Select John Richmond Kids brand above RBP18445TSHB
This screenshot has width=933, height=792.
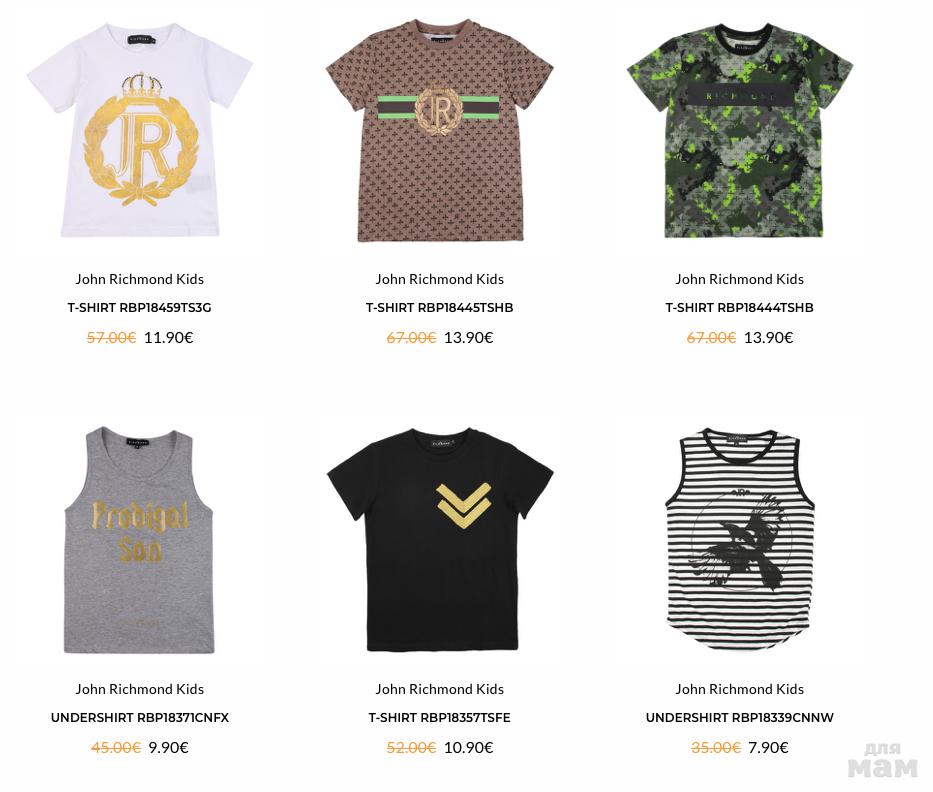(439, 279)
